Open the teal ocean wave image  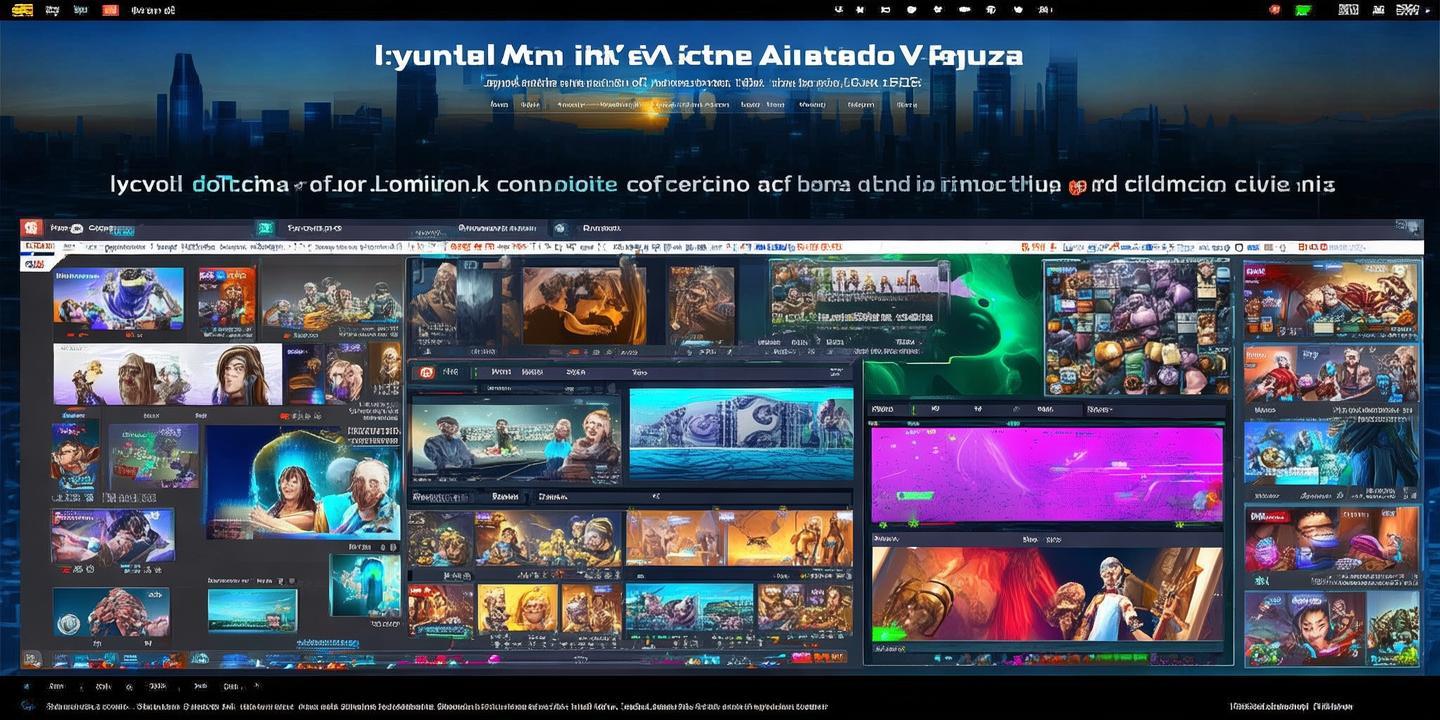pos(741,433)
